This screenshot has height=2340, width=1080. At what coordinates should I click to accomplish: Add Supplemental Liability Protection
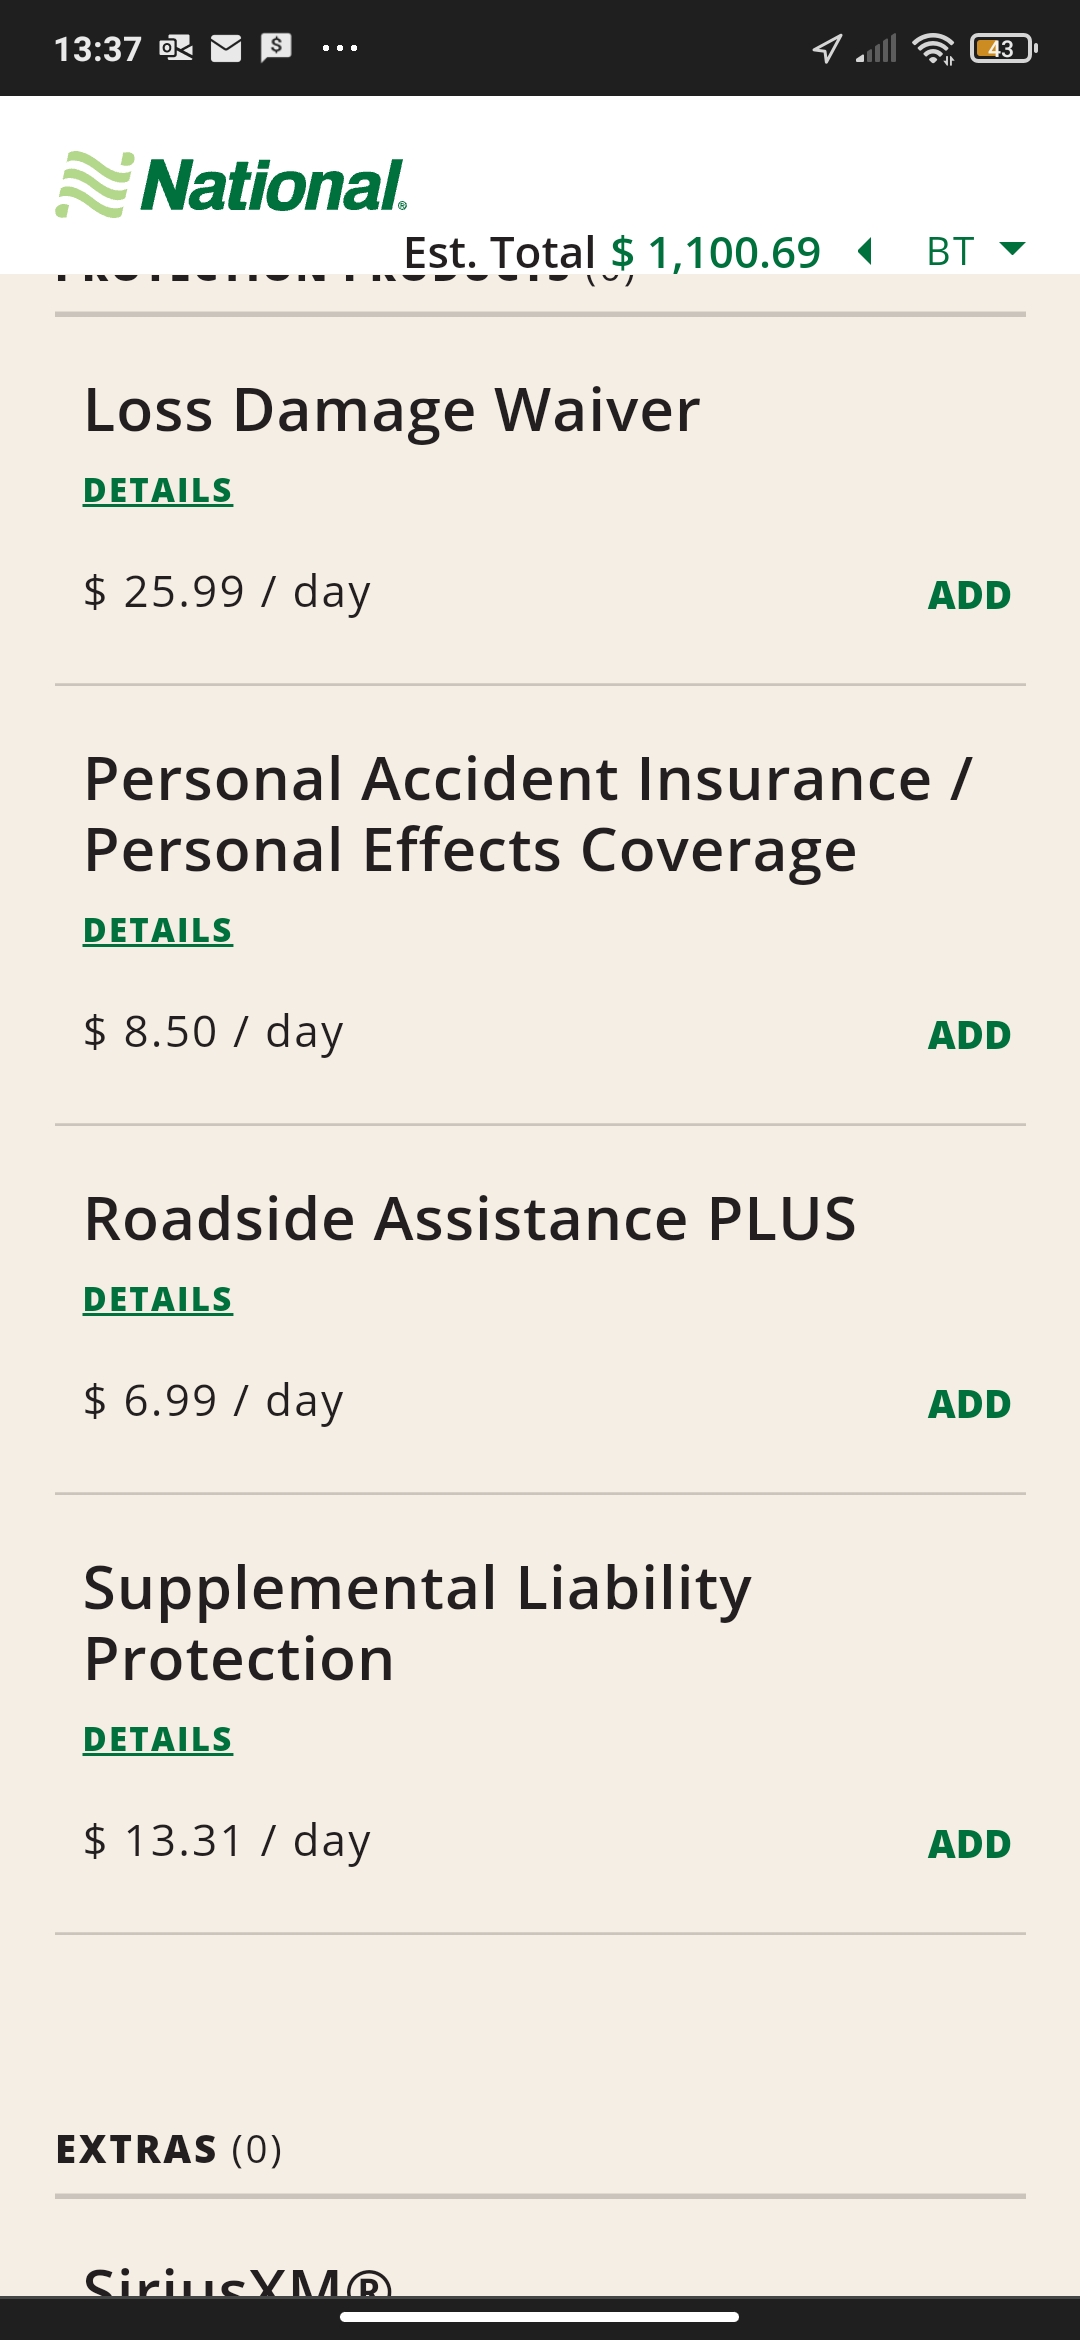pyautogui.click(x=969, y=1845)
